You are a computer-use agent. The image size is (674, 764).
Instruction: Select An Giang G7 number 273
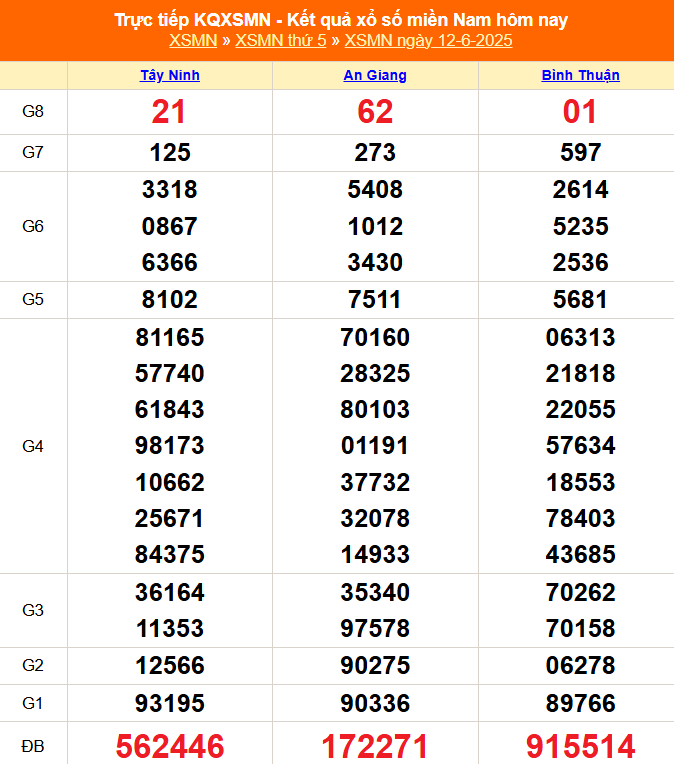click(375, 153)
